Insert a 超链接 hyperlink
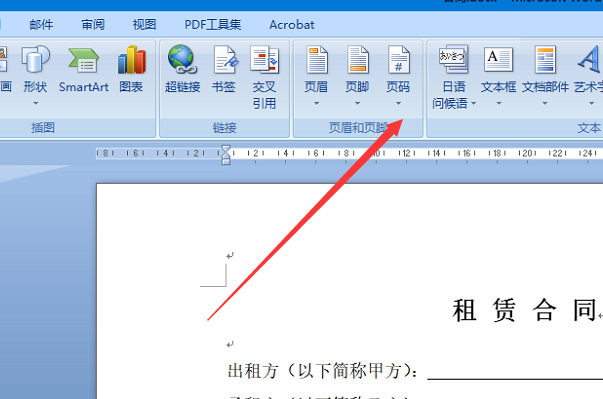 pos(182,70)
